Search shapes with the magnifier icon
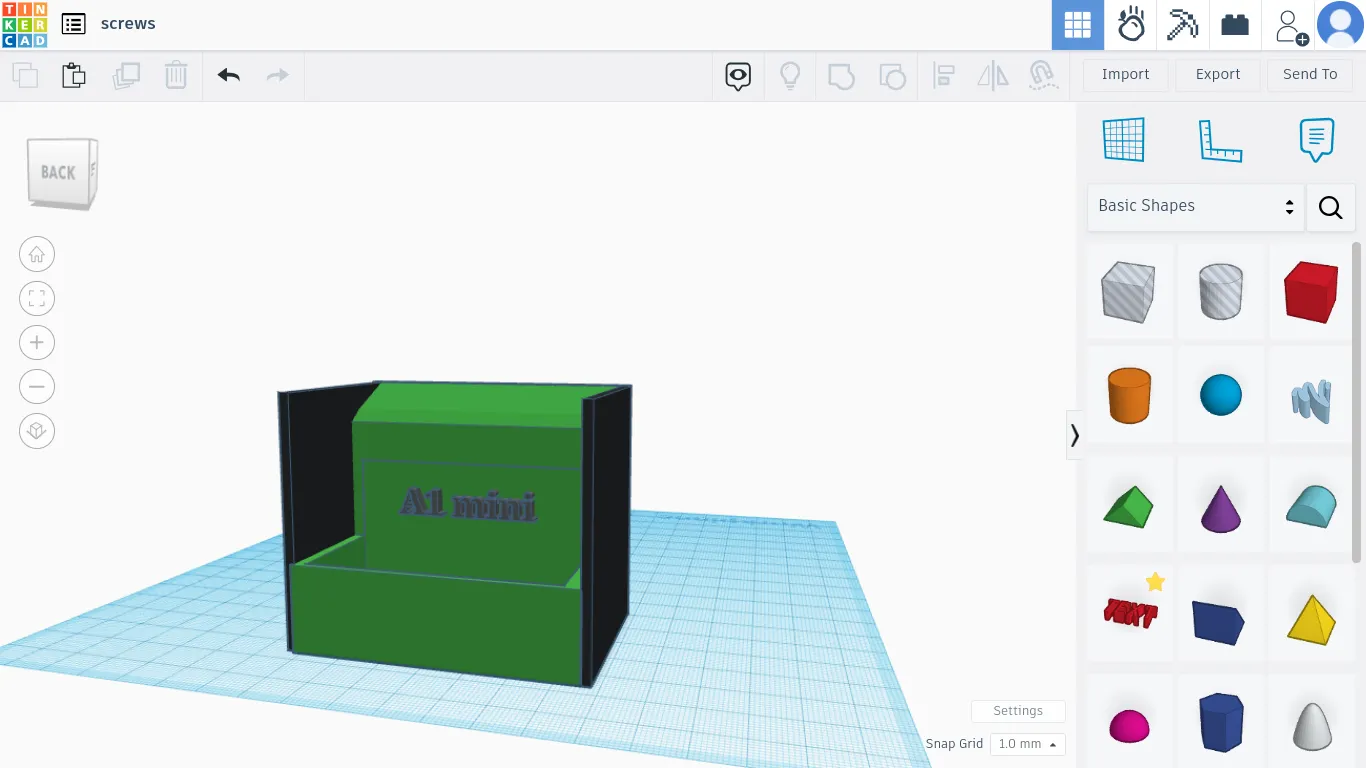 1331,207
